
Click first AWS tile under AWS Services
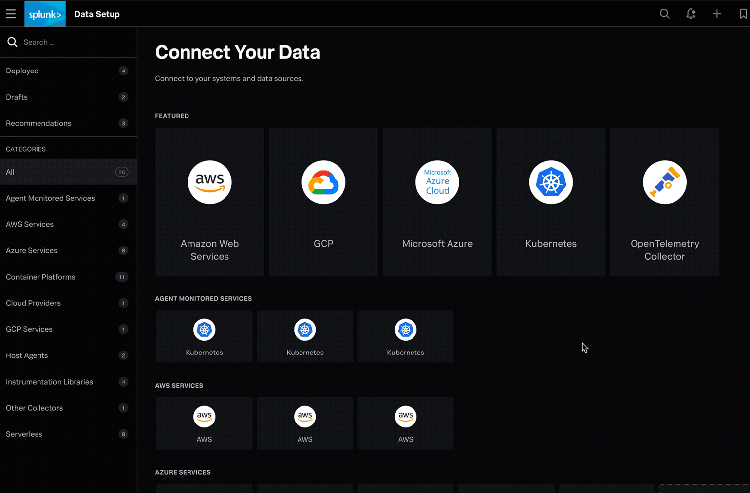pos(205,422)
